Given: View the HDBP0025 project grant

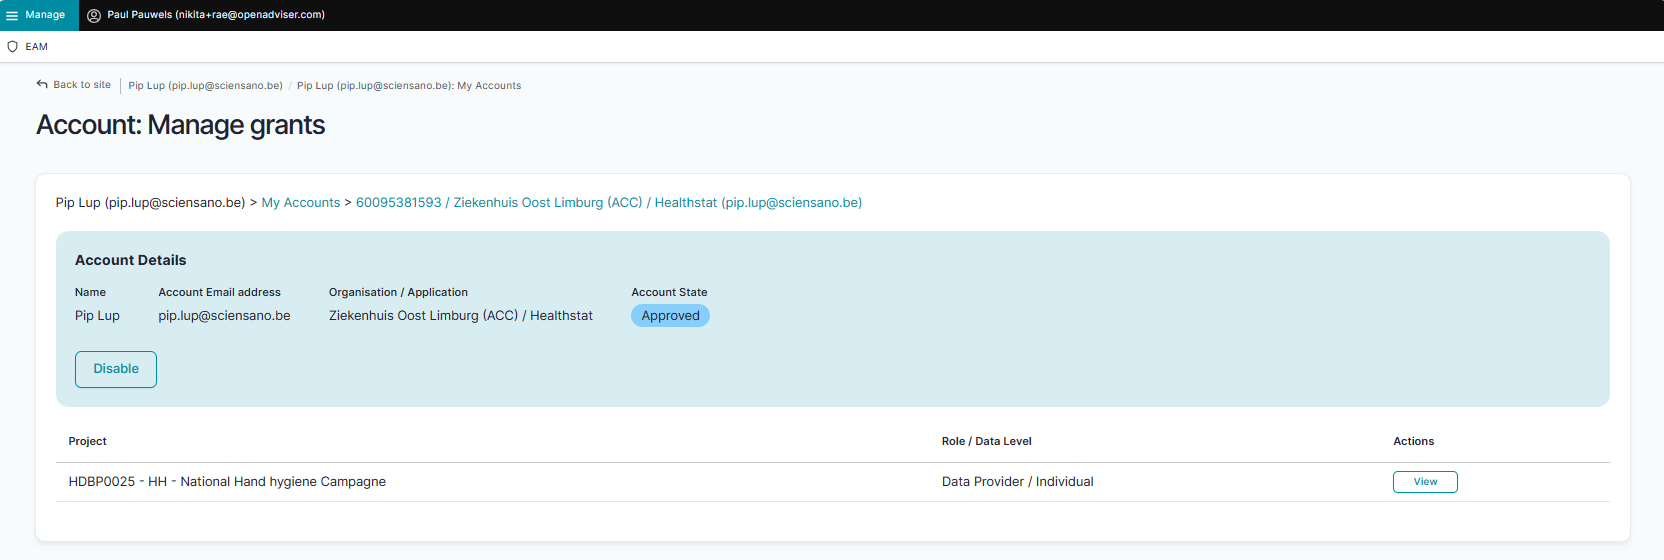Looking at the screenshot, I should click(x=1425, y=482).
